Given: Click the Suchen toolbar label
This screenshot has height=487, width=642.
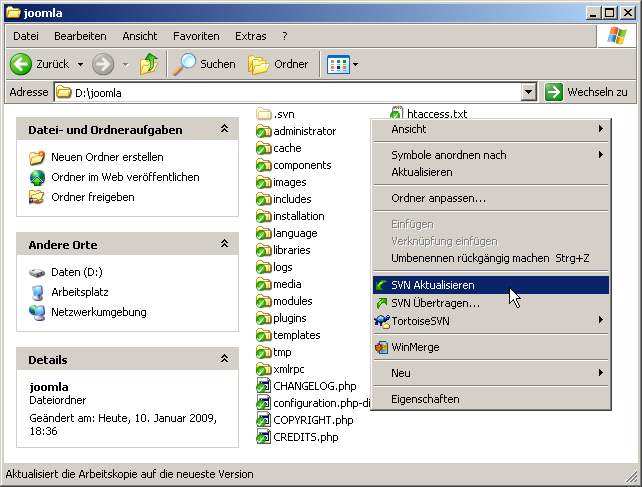Looking at the screenshot, I should pyautogui.click(x=218, y=64).
